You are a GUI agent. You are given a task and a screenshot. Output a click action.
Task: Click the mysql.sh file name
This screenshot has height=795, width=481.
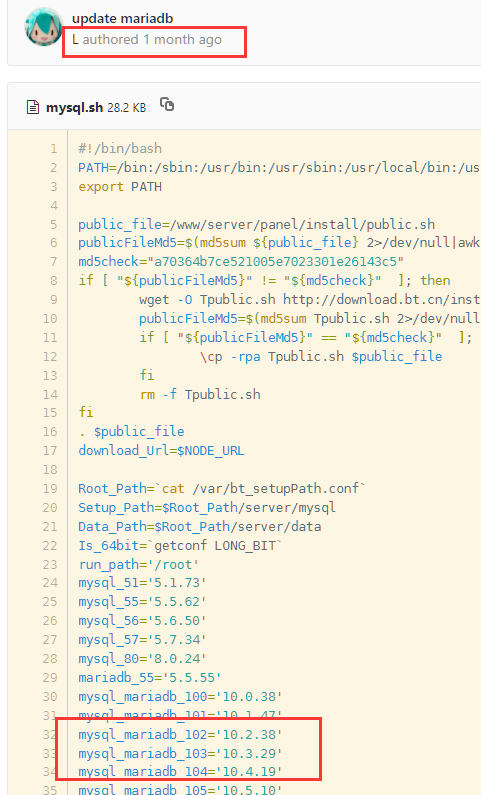[75, 107]
